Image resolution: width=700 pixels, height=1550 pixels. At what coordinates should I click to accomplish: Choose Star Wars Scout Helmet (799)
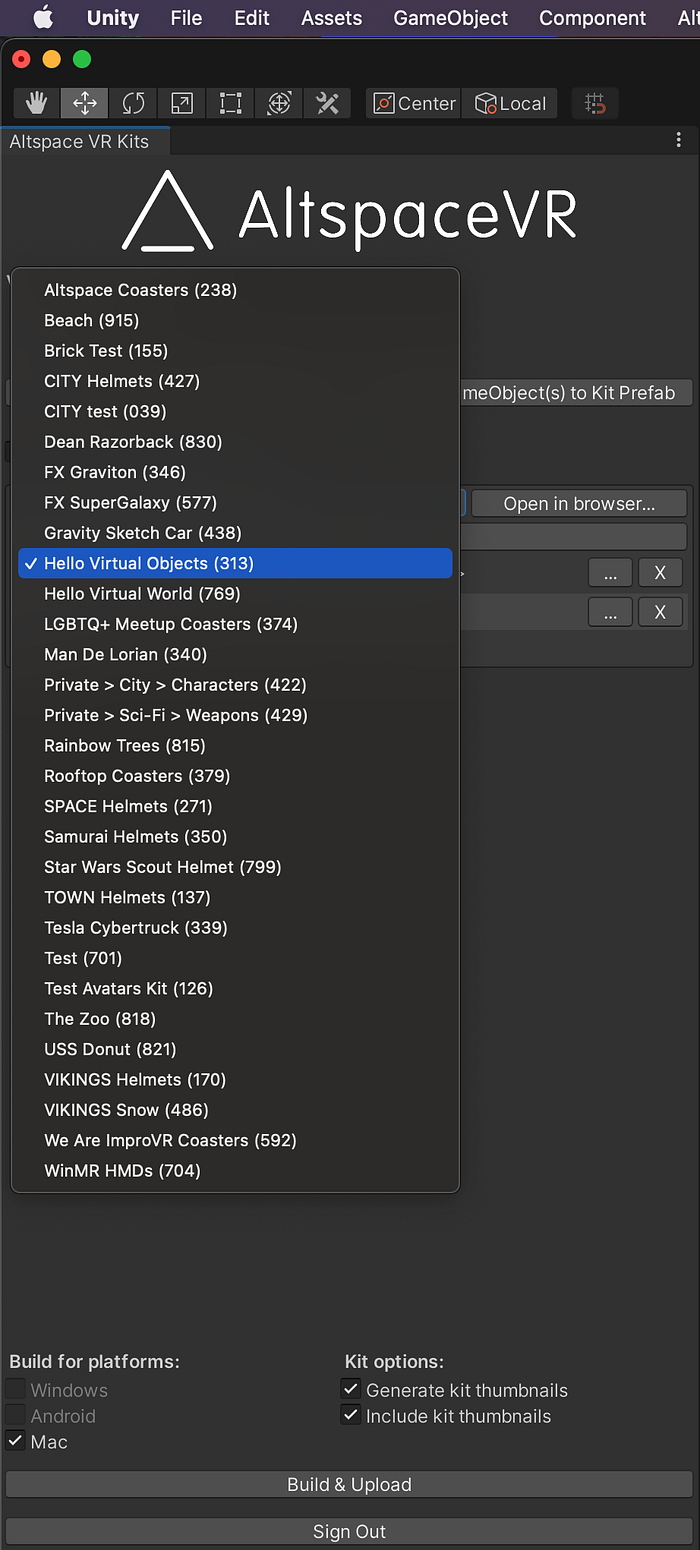pos(235,867)
